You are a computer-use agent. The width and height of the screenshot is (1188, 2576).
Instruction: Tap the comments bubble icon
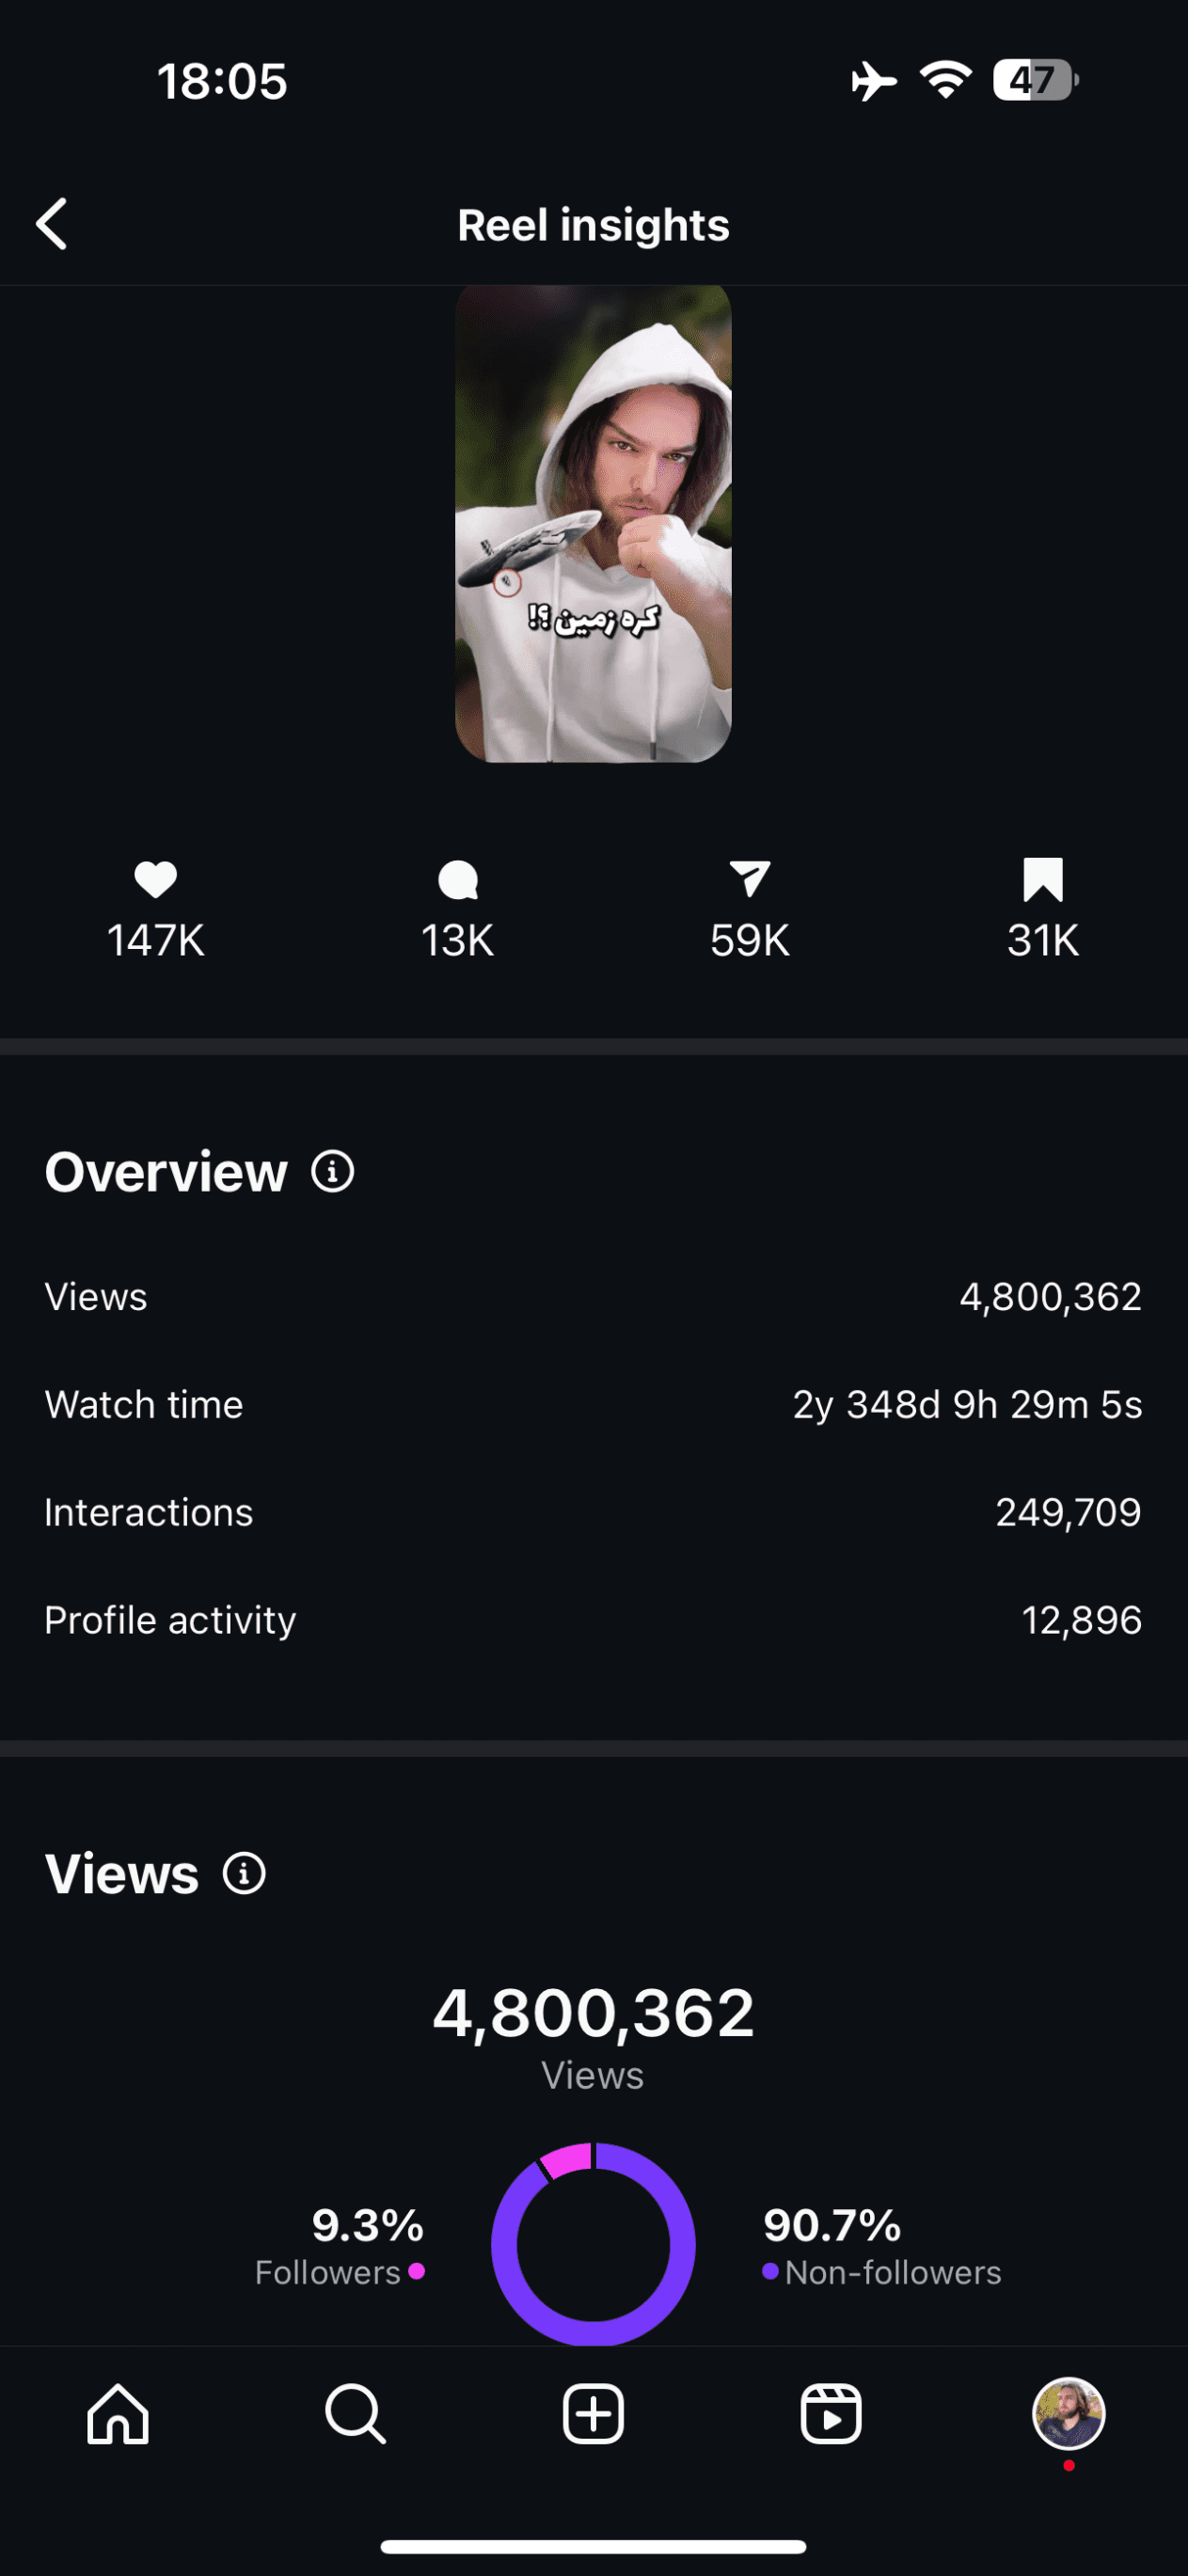click(x=458, y=880)
